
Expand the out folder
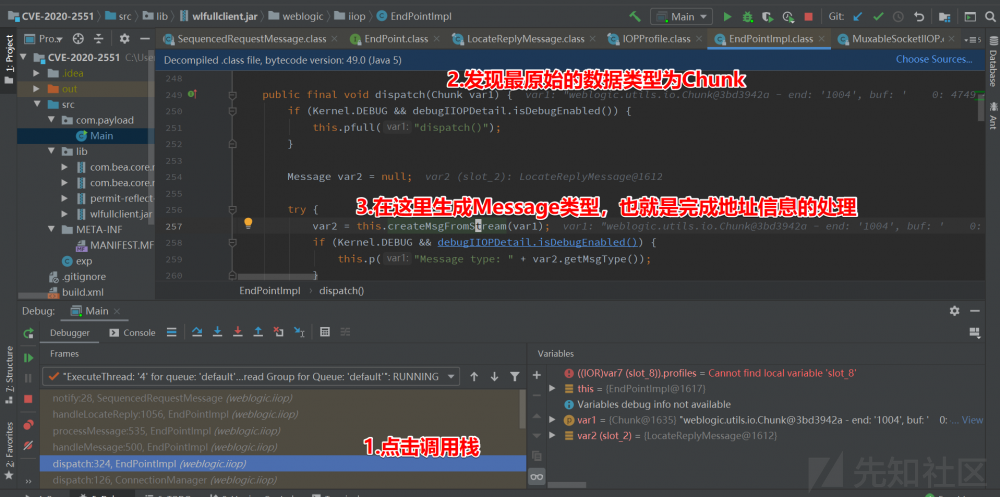(x=37, y=89)
